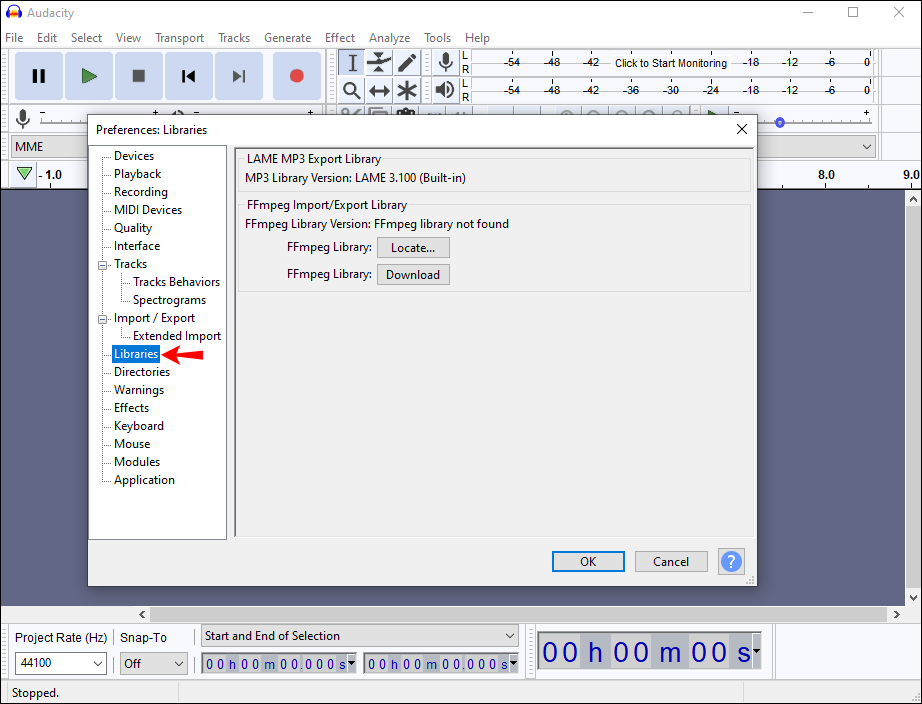Open the Tools menu
Image resolution: width=922 pixels, height=704 pixels.
437,38
